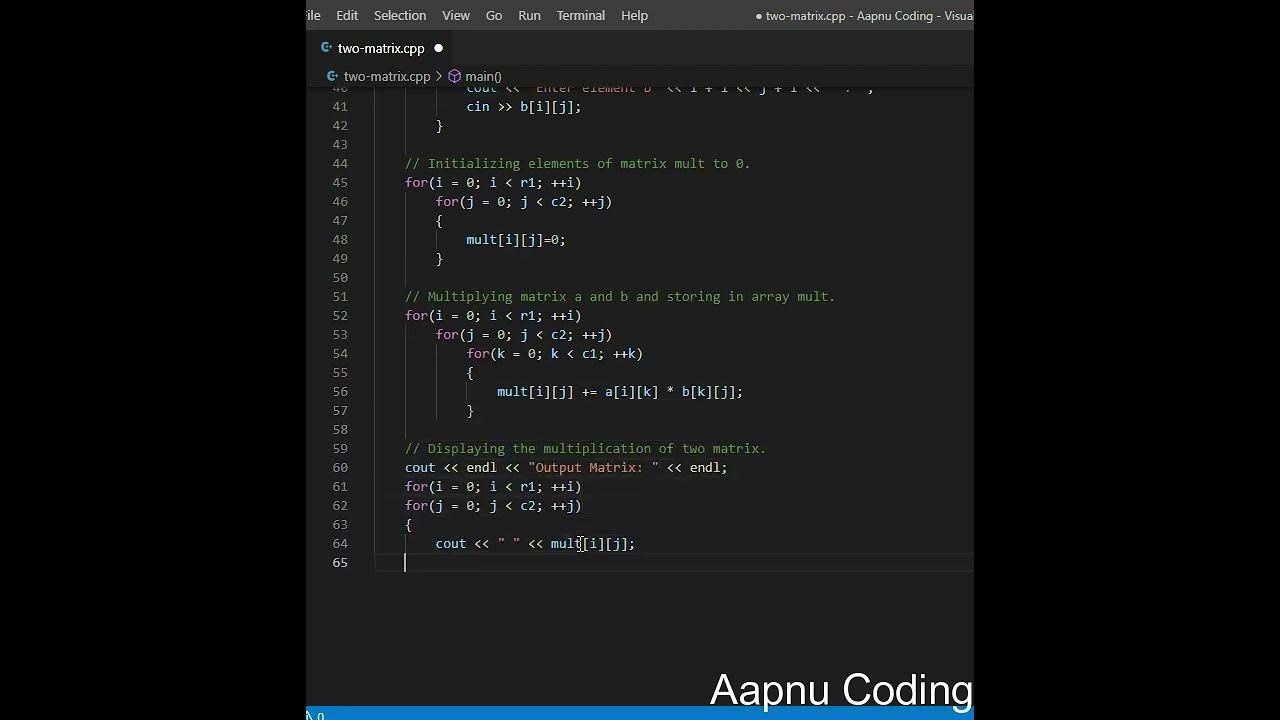Screen dimensions: 1280x720
Task: Open the Help menu
Action: click(x=634, y=15)
